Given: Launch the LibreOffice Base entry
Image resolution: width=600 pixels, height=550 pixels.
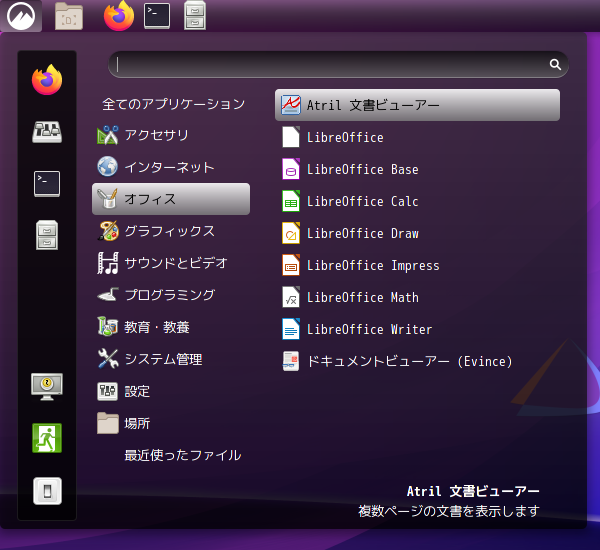Looking at the screenshot, I should coord(417,169).
